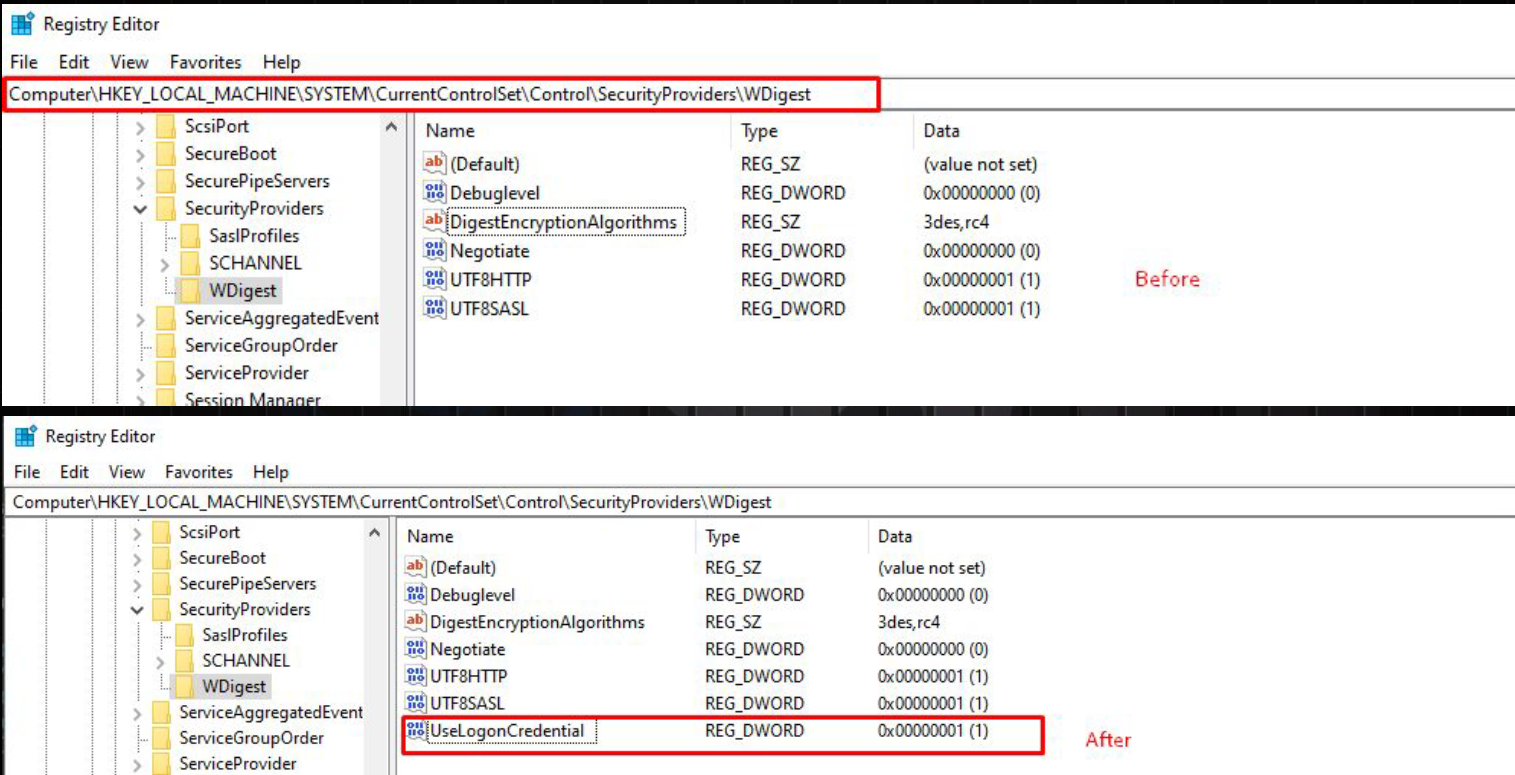
Task: Click UTF8SASL value icon in upper window
Action: (434, 309)
